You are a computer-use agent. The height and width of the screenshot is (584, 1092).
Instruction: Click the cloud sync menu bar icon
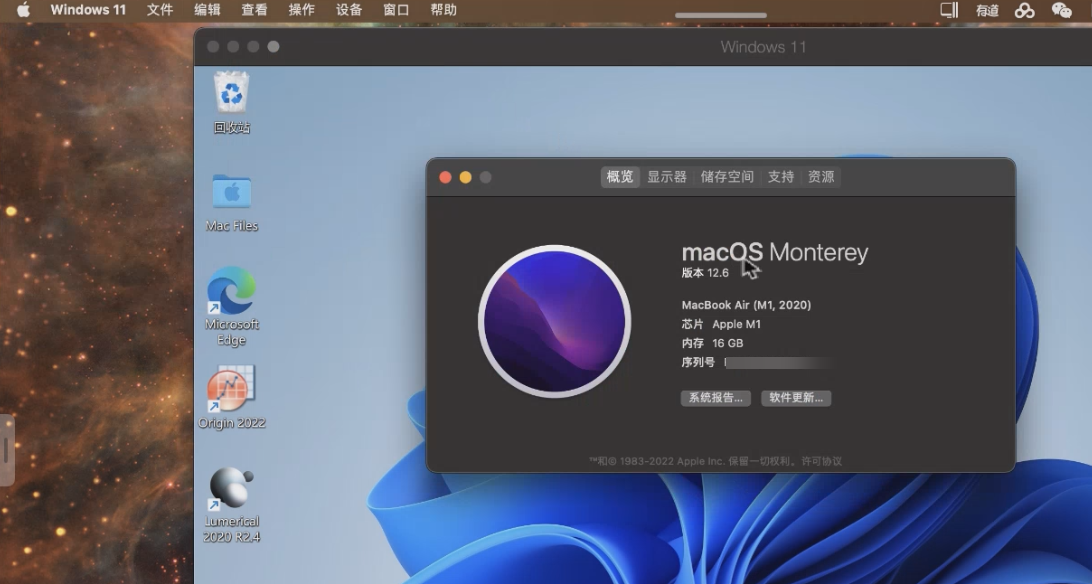point(1024,10)
